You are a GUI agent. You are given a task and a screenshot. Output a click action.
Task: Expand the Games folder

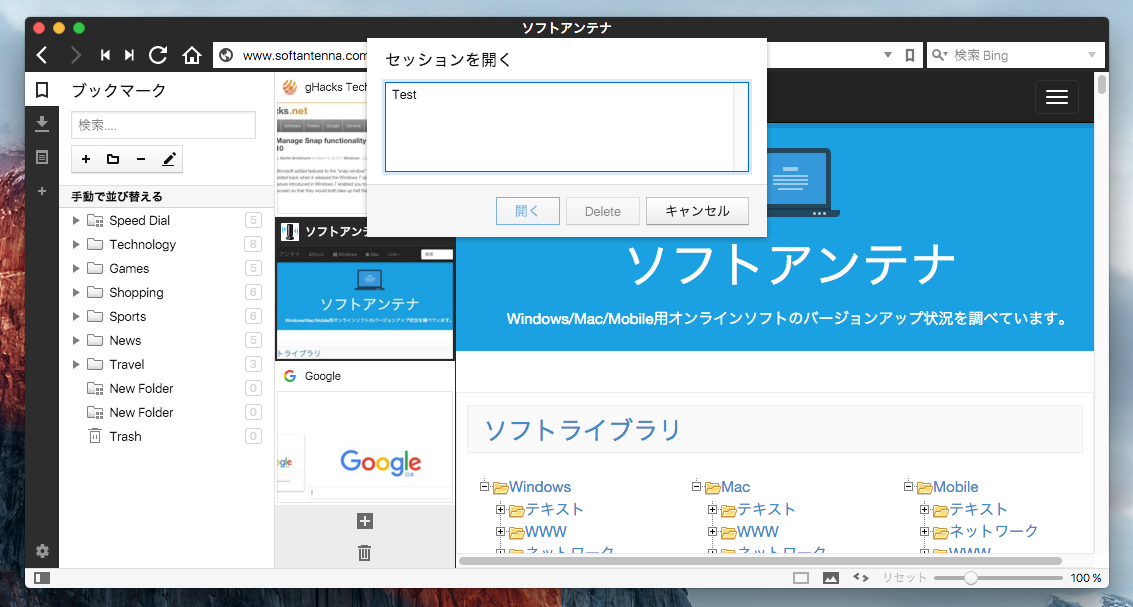click(x=77, y=268)
